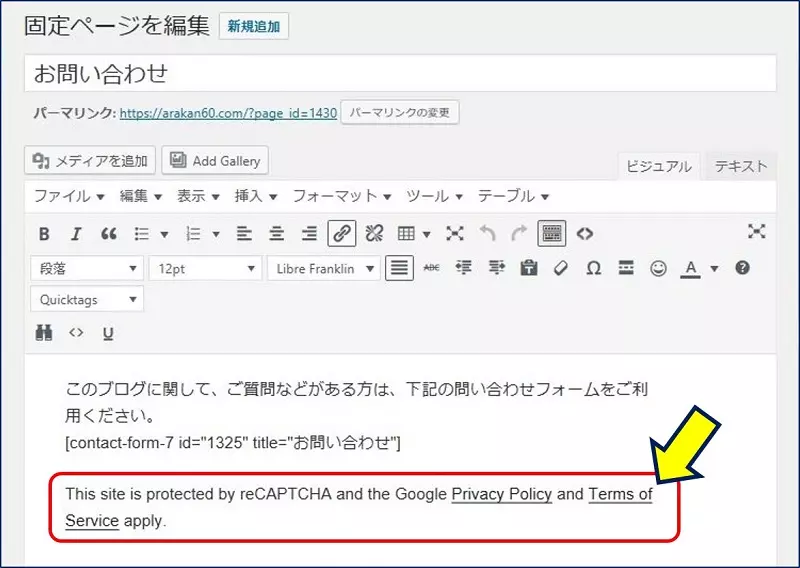This screenshot has height=568, width=800.
Task: Open the テーブル menu
Action: click(513, 196)
